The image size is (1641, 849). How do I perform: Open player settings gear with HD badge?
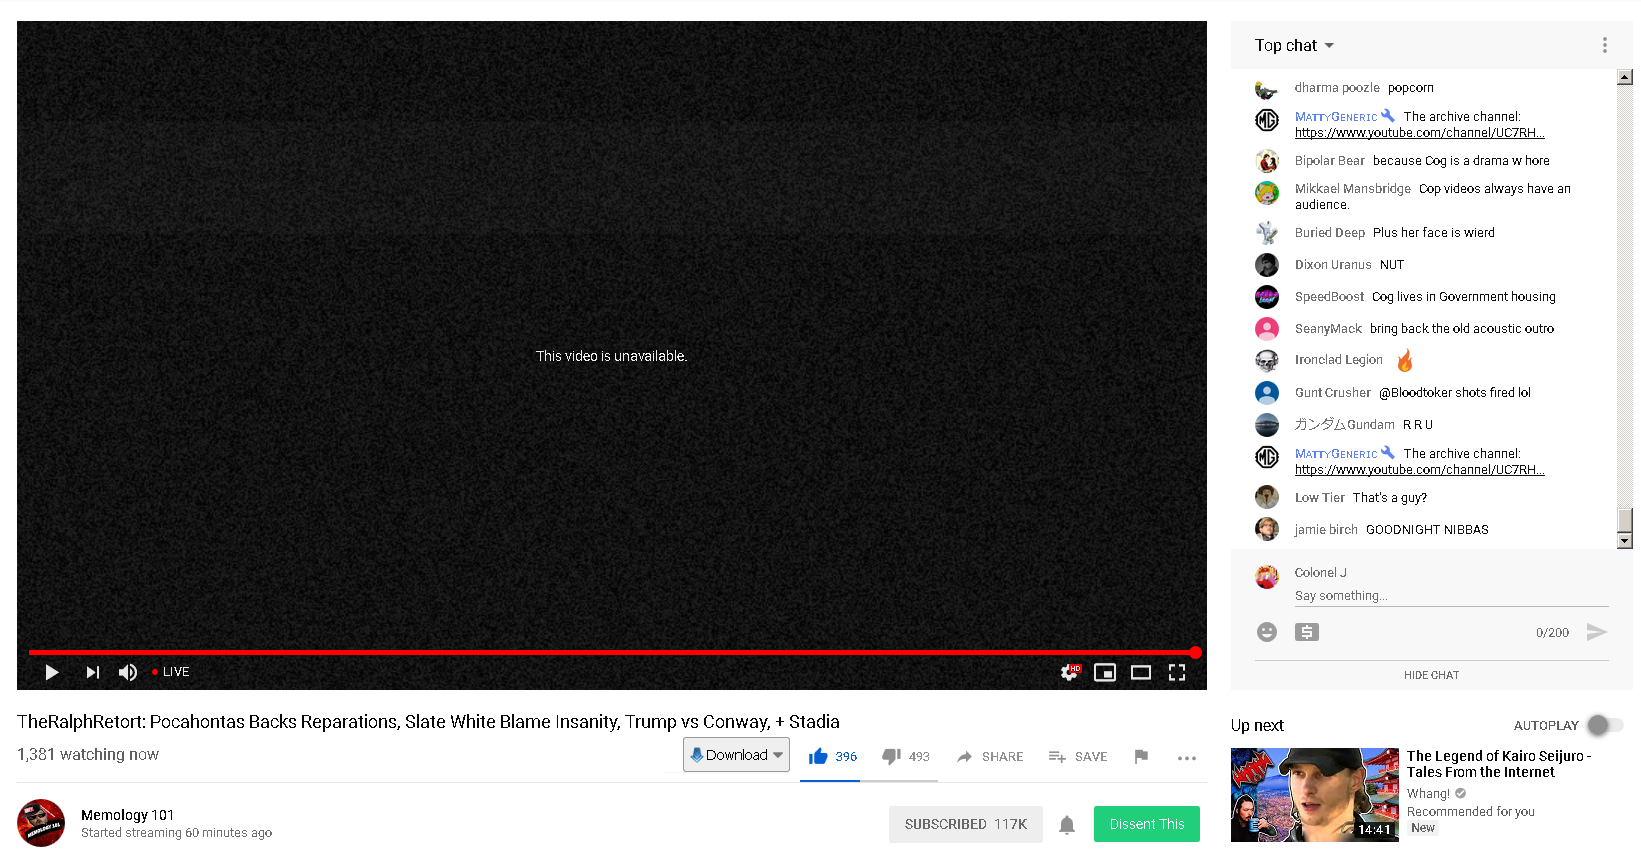1070,672
